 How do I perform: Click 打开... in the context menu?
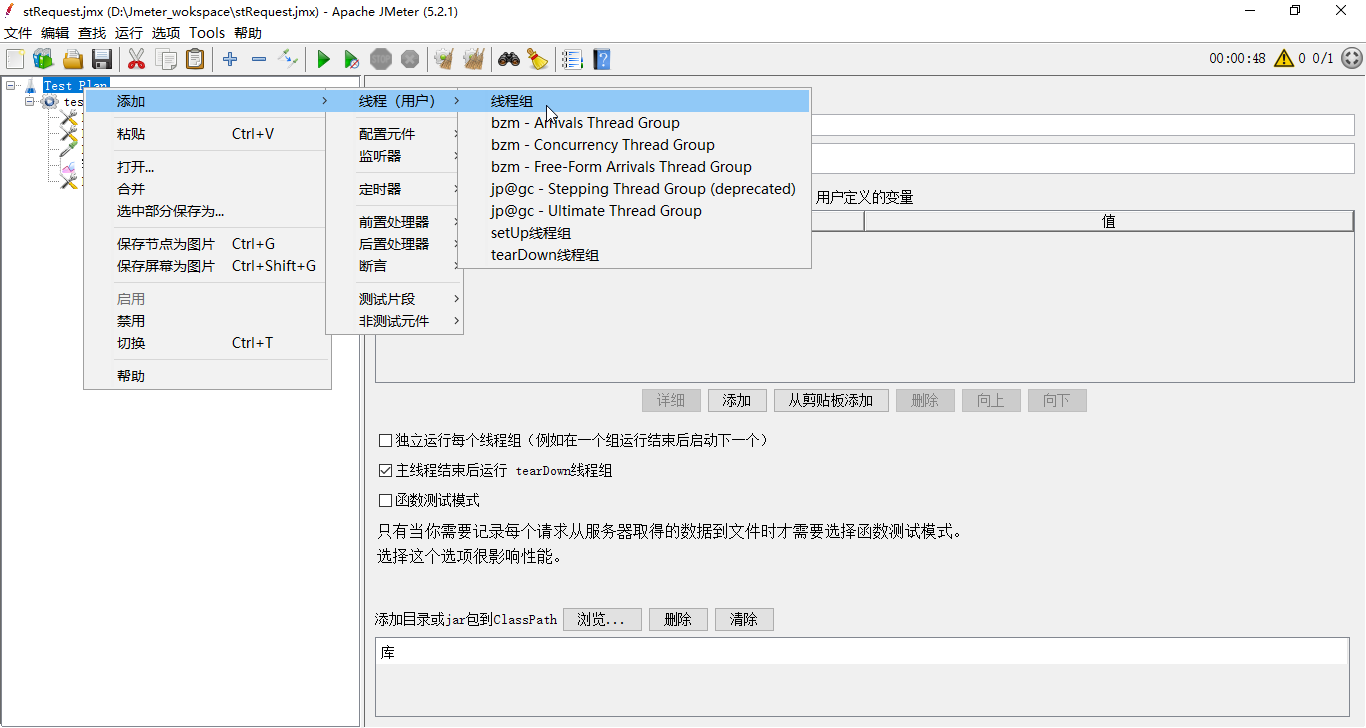point(207,167)
